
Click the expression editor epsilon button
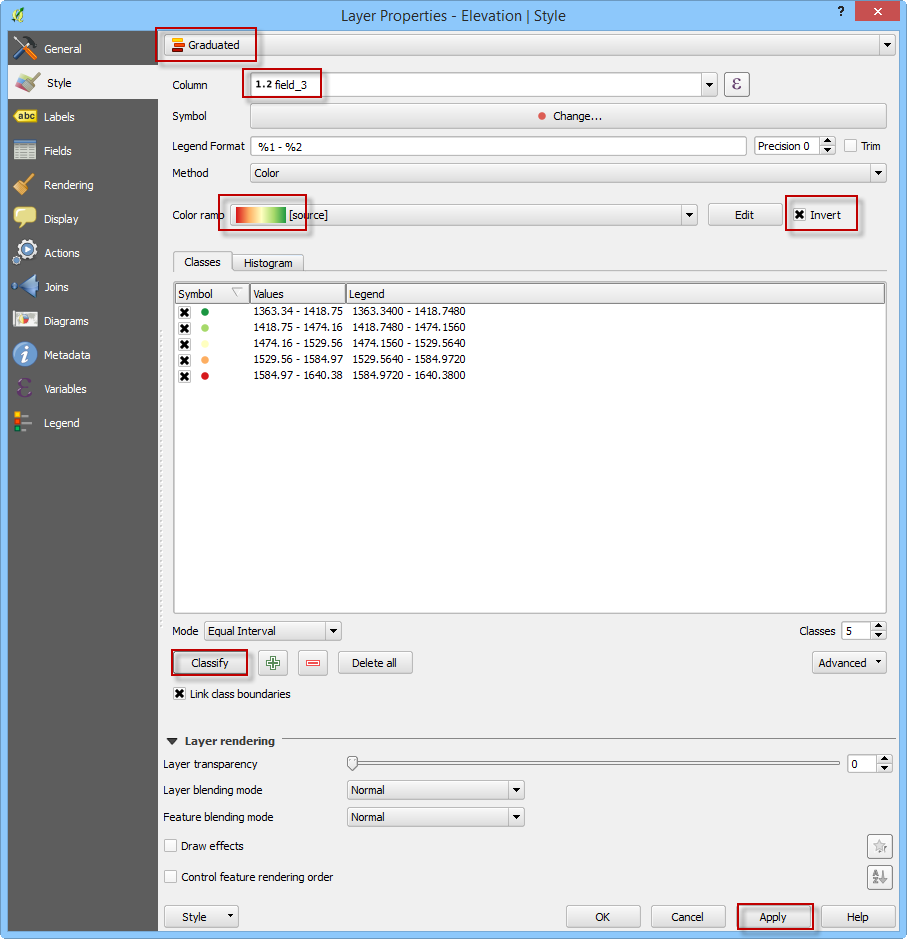[x=736, y=85]
